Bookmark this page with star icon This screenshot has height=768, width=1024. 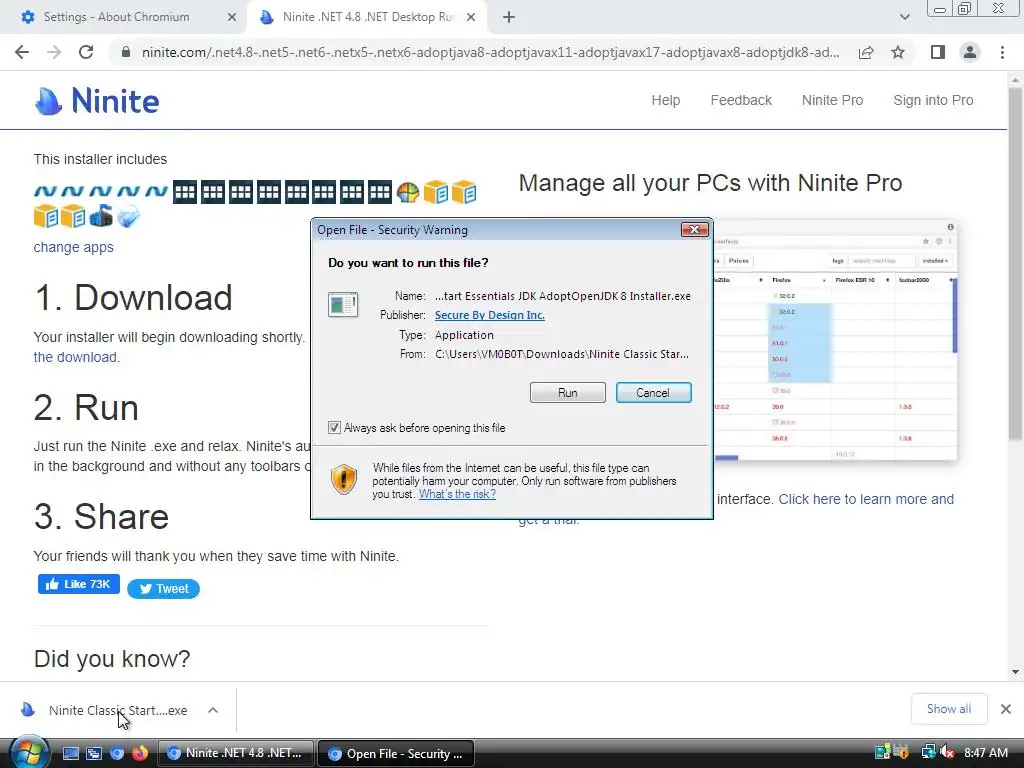tap(898, 52)
